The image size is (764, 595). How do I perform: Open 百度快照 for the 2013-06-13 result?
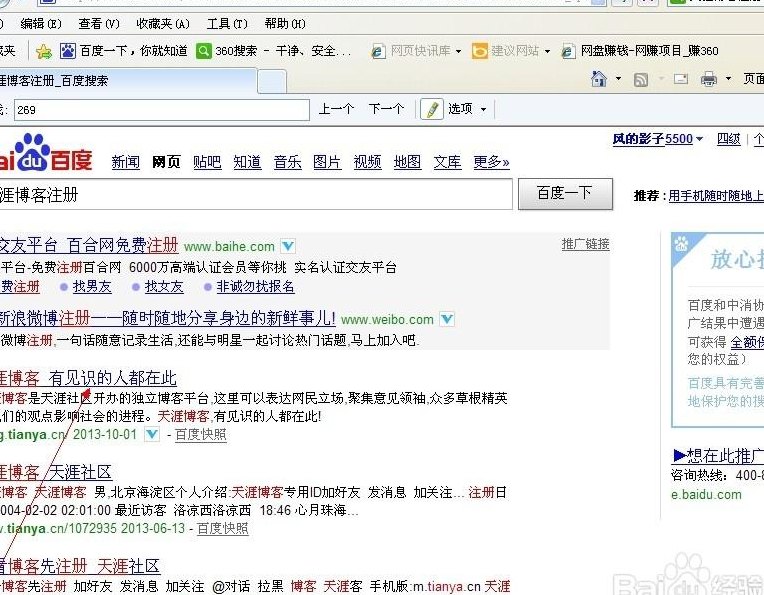point(223,529)
